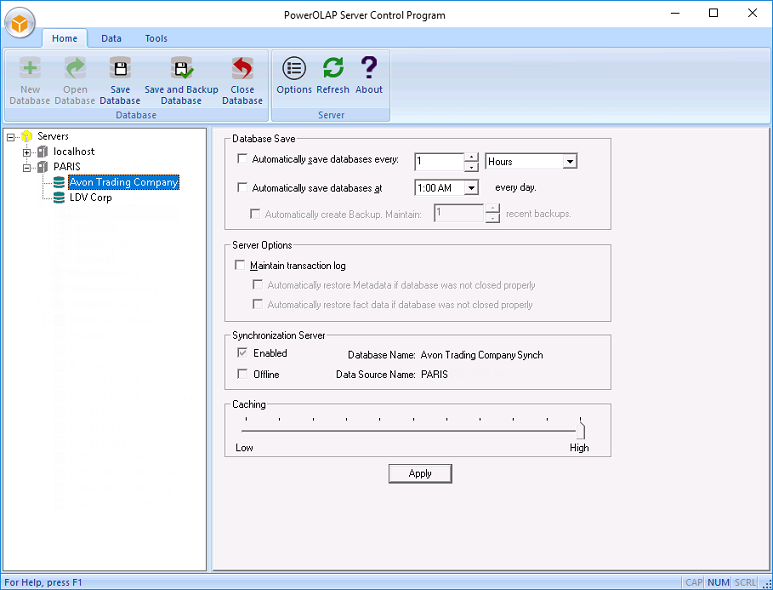This screenshot has height=590, width=773.
Task: Click the Save Database icon
Action: (120, 68)
